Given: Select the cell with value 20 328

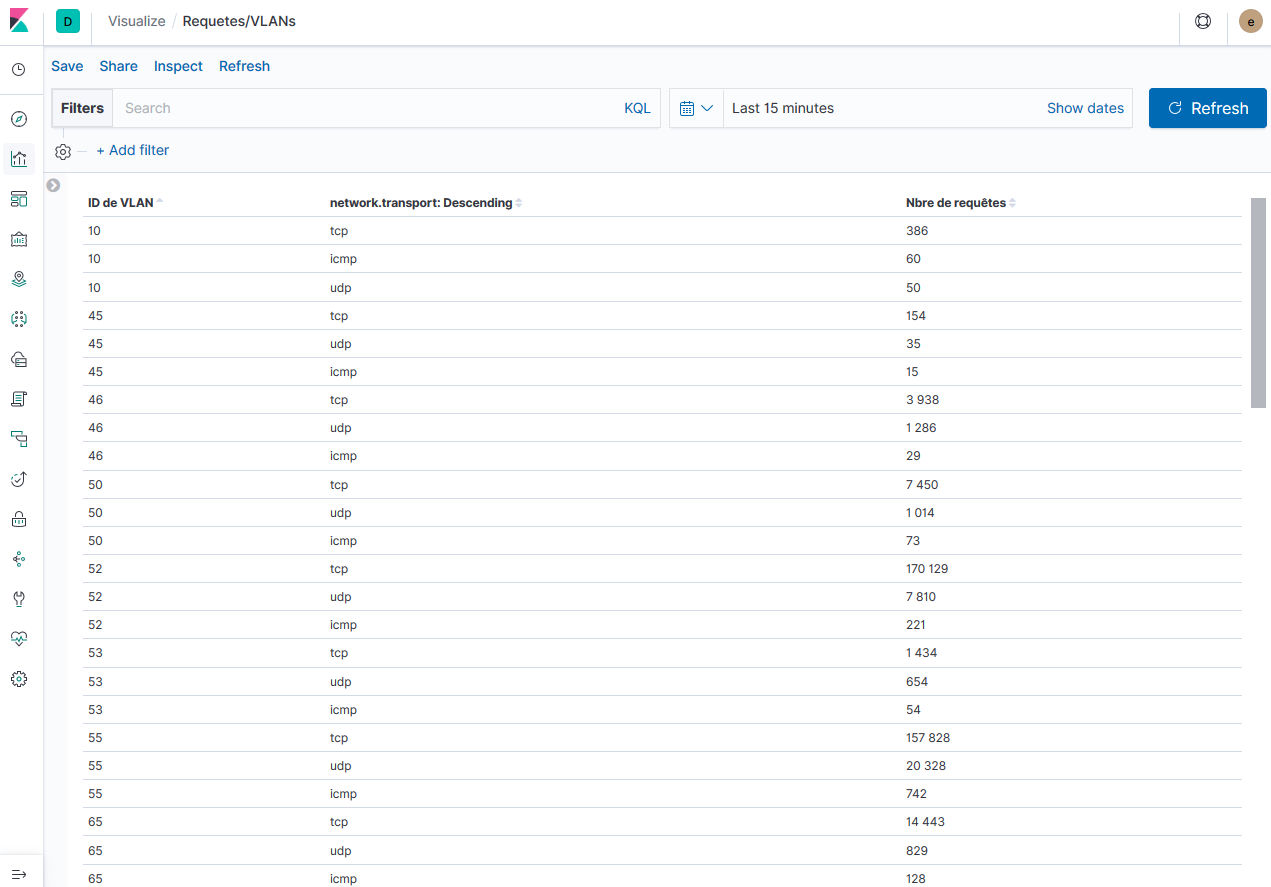Looking at the screenshot, I should (x=926, y=765).
